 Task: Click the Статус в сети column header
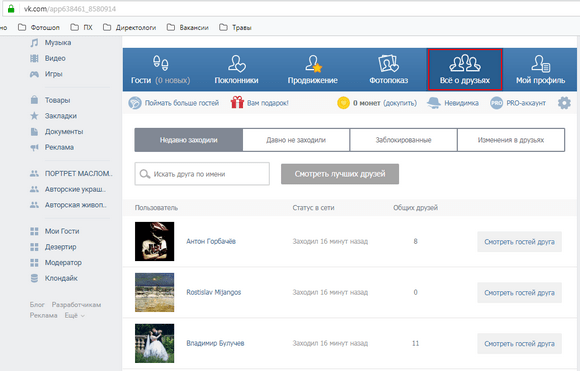click(x=313, y=208)
